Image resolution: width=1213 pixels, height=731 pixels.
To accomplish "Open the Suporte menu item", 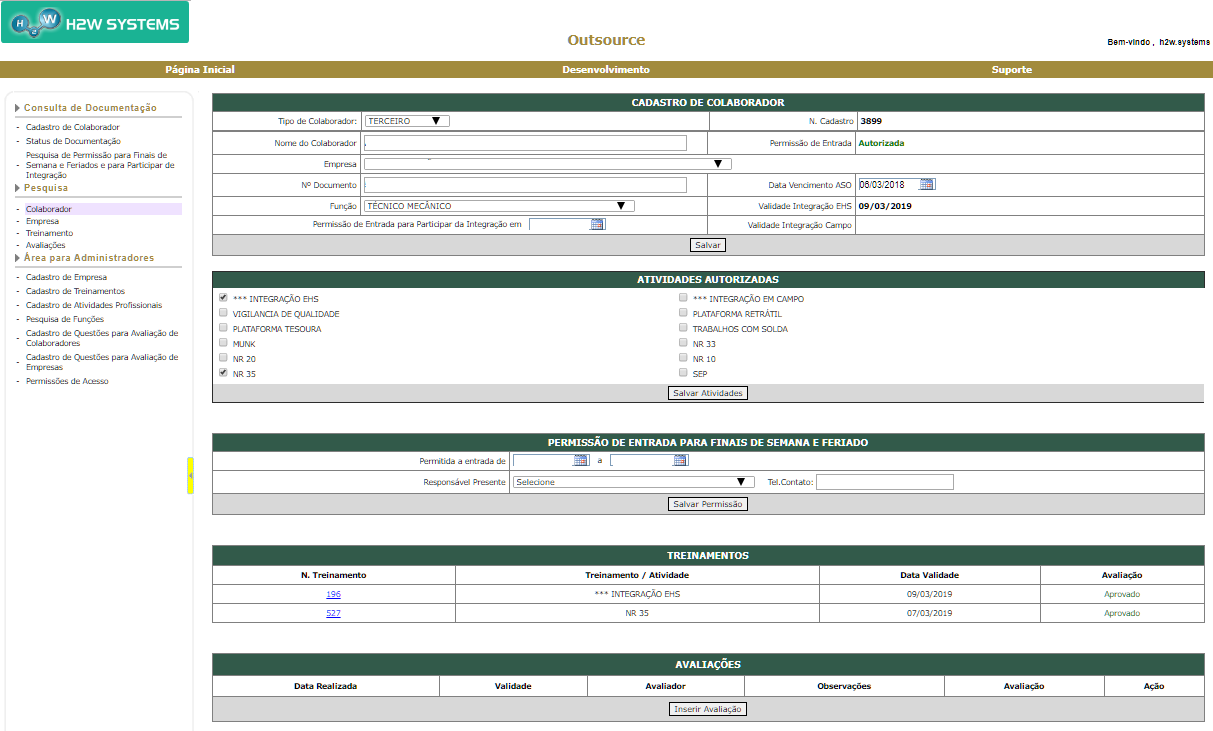I will (x=1011, y=70).
